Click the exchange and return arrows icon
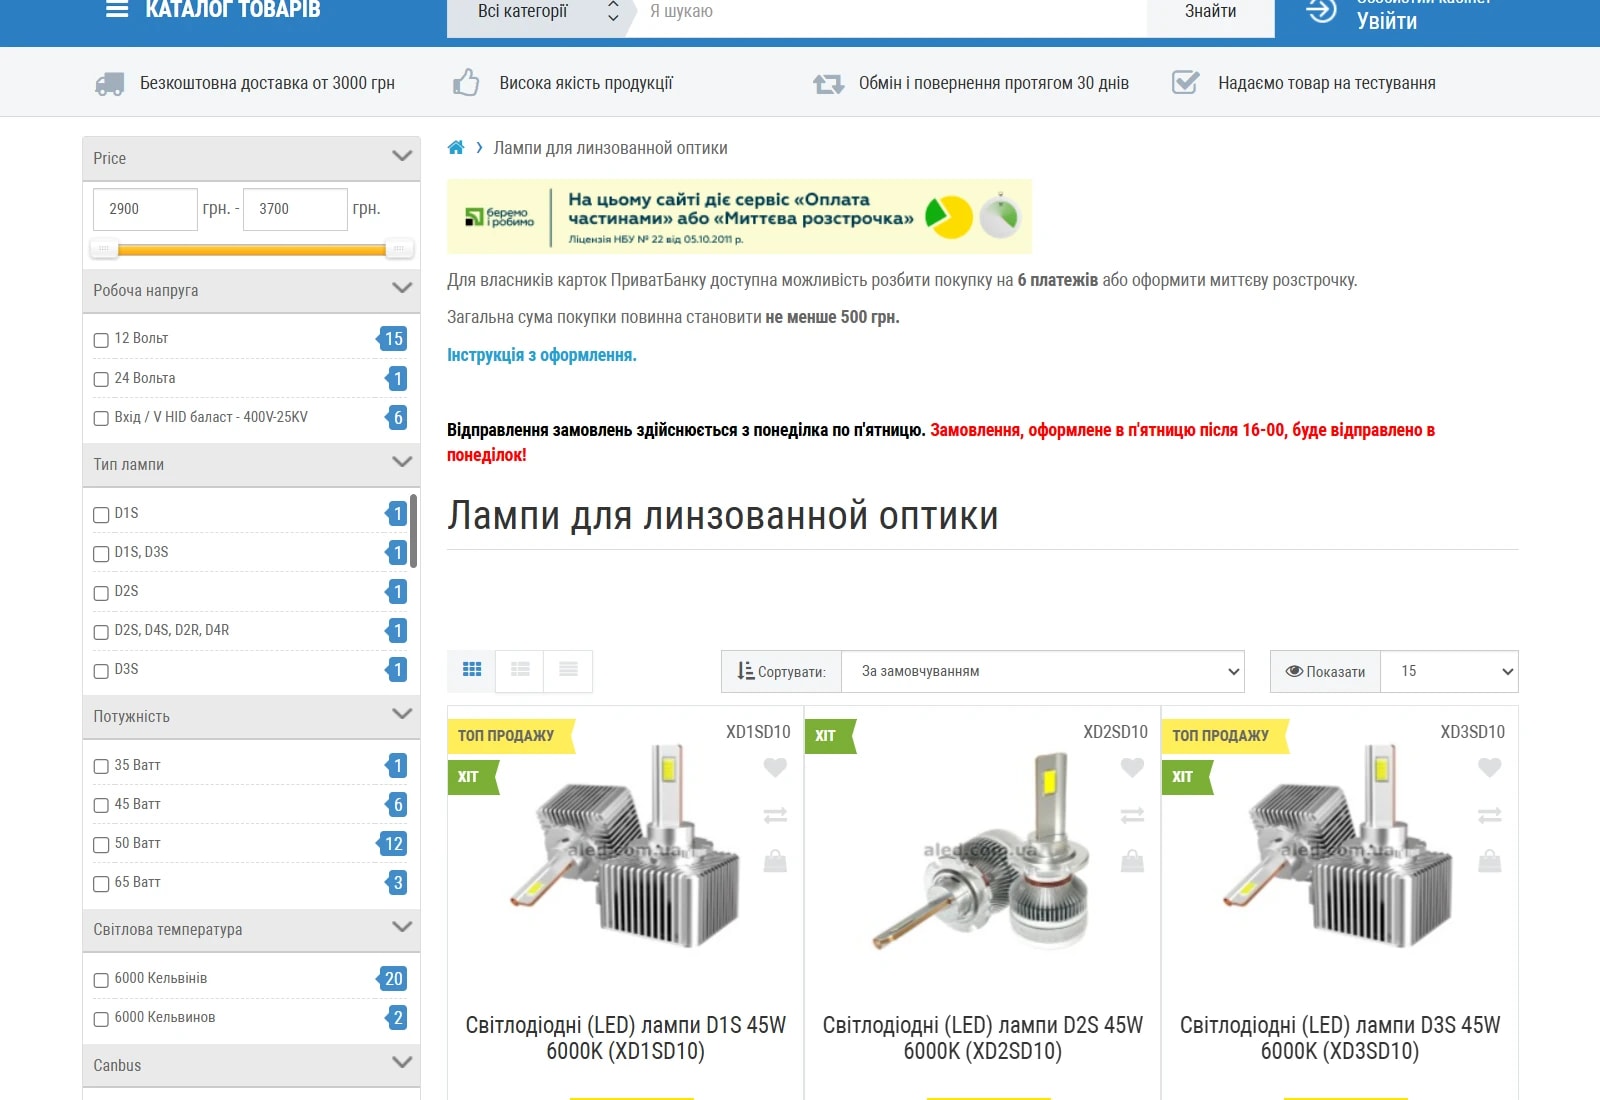Viewport: 1600px width, 1100px height. click(828, 84)
